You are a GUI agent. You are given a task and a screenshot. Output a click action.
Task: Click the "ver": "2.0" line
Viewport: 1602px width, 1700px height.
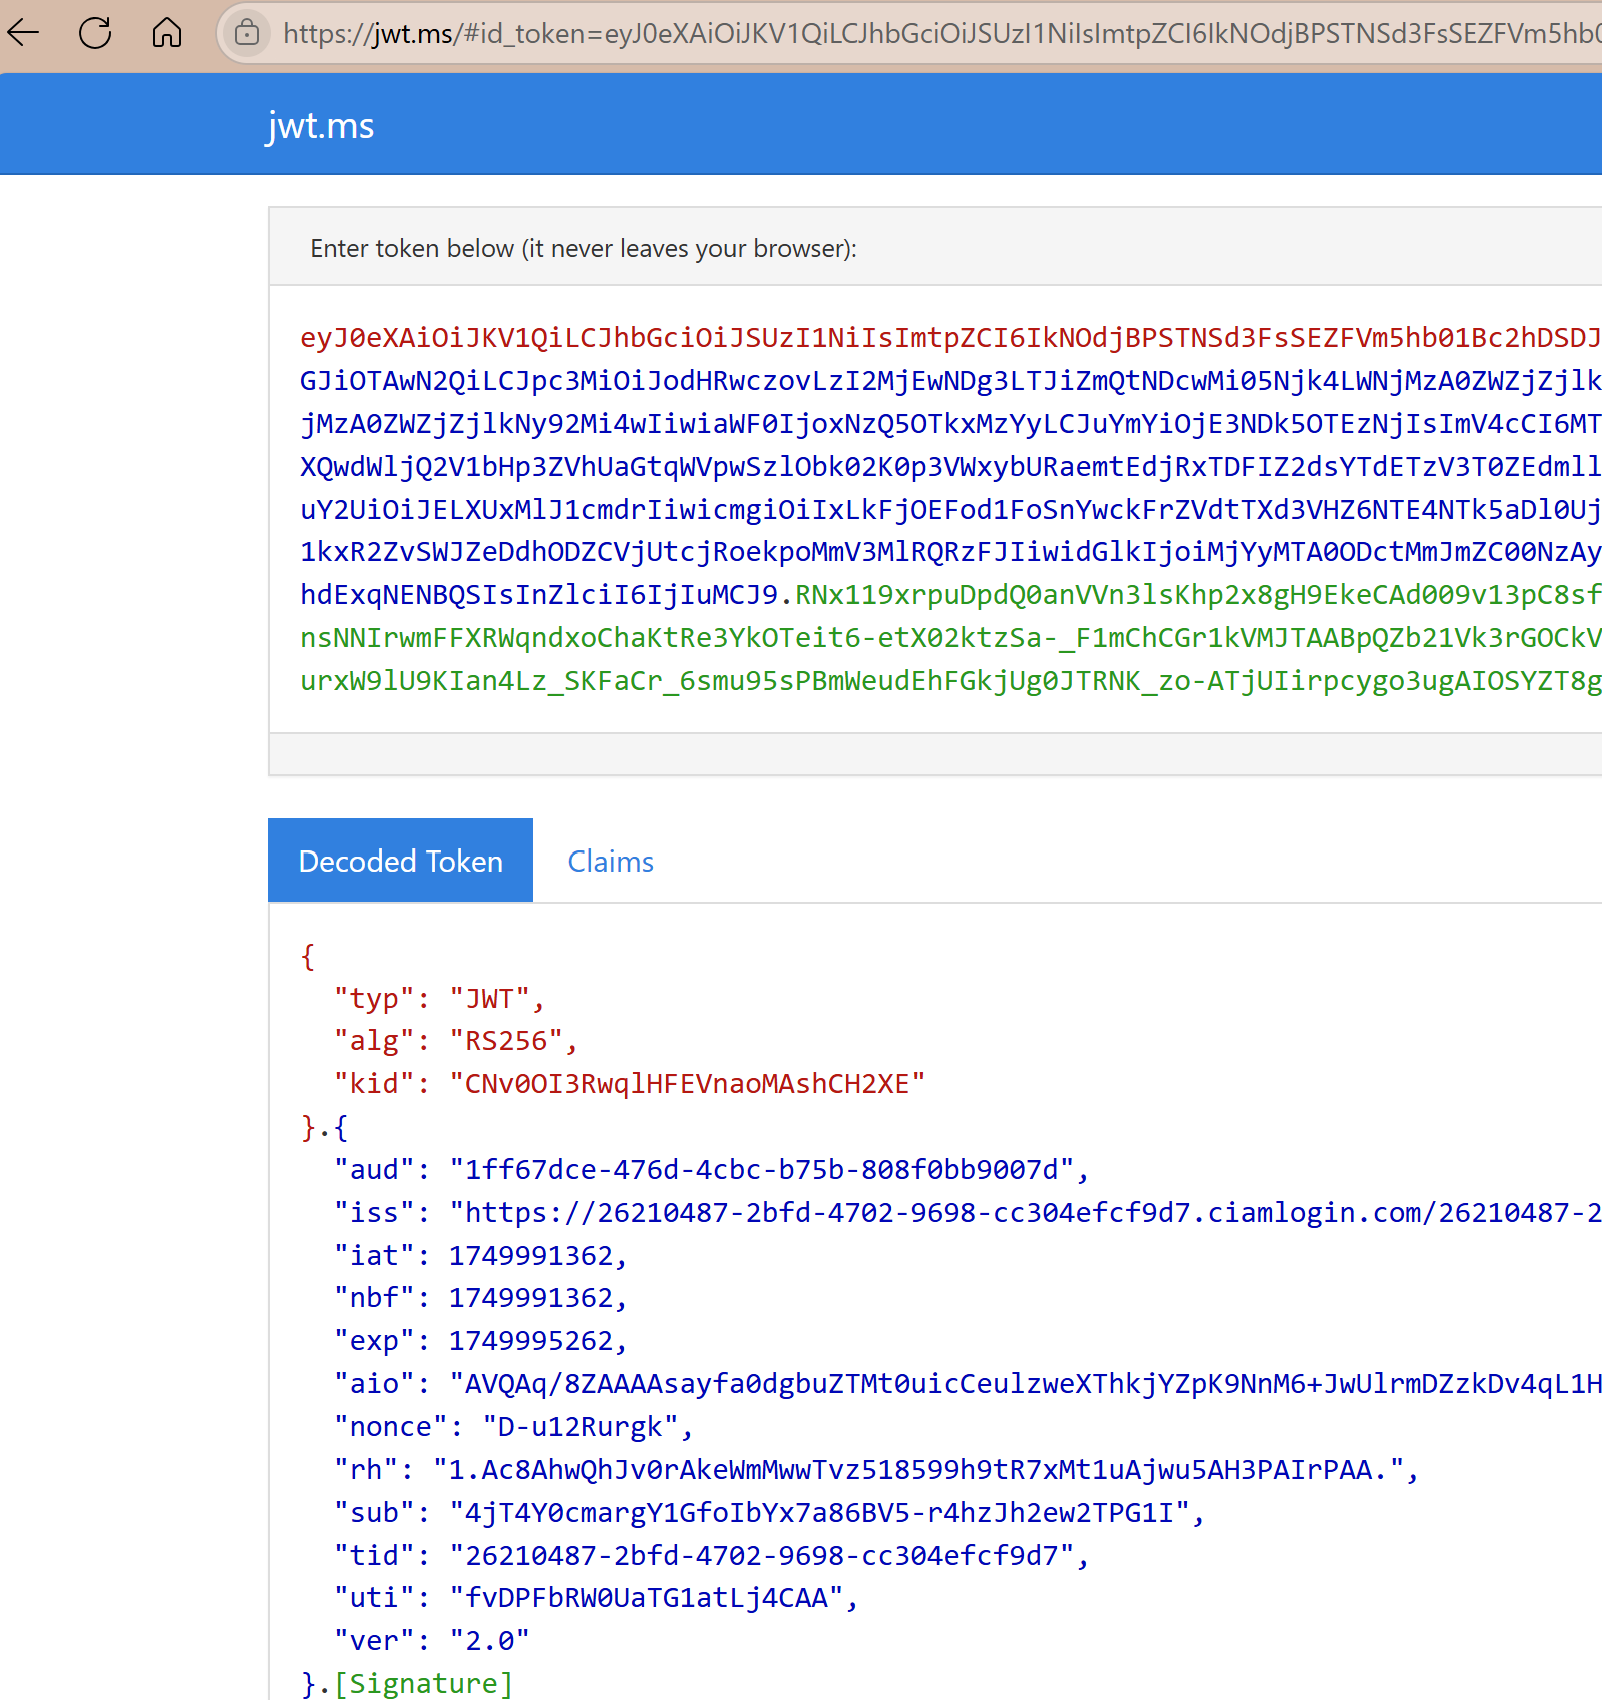coord(431,1641)
